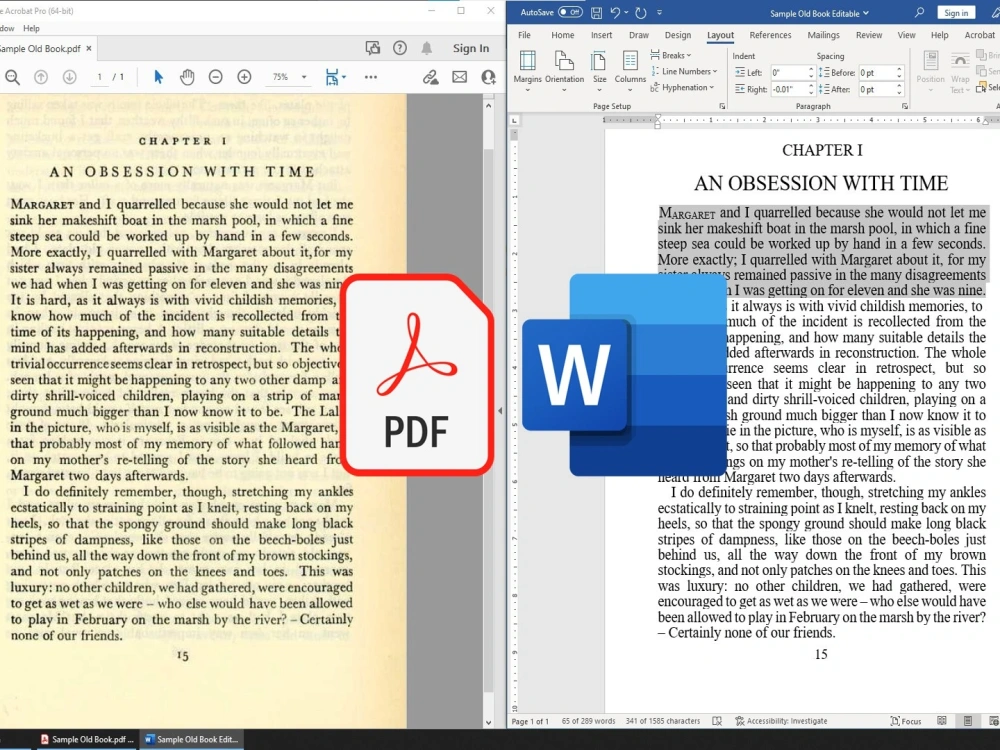The width and height of the screenshot is (1000, 750).
Task: Switch to Focus mode in Word
Action: (906, 721)
